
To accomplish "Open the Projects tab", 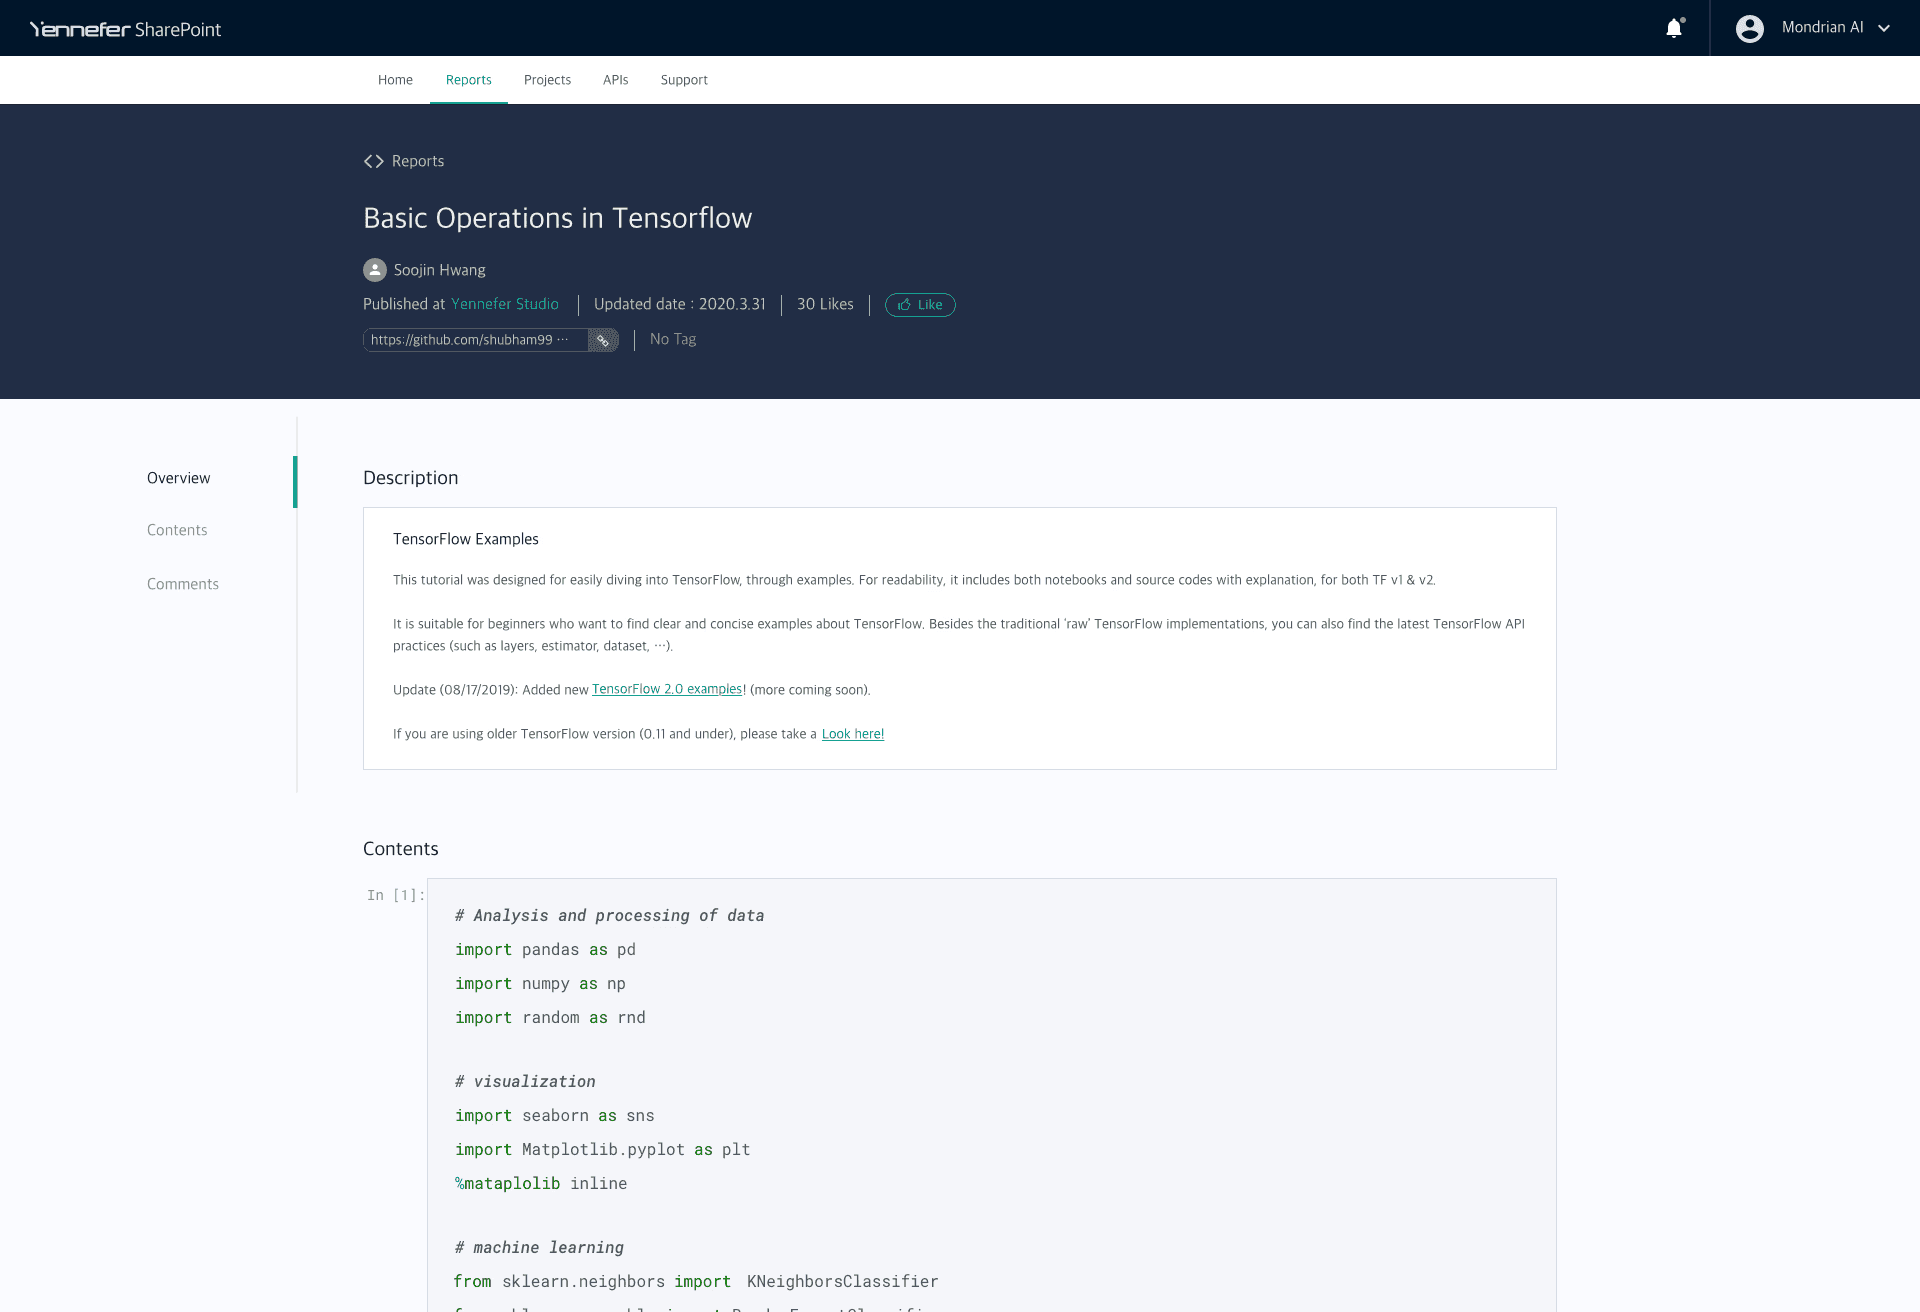I will click(x=547, y=80).
